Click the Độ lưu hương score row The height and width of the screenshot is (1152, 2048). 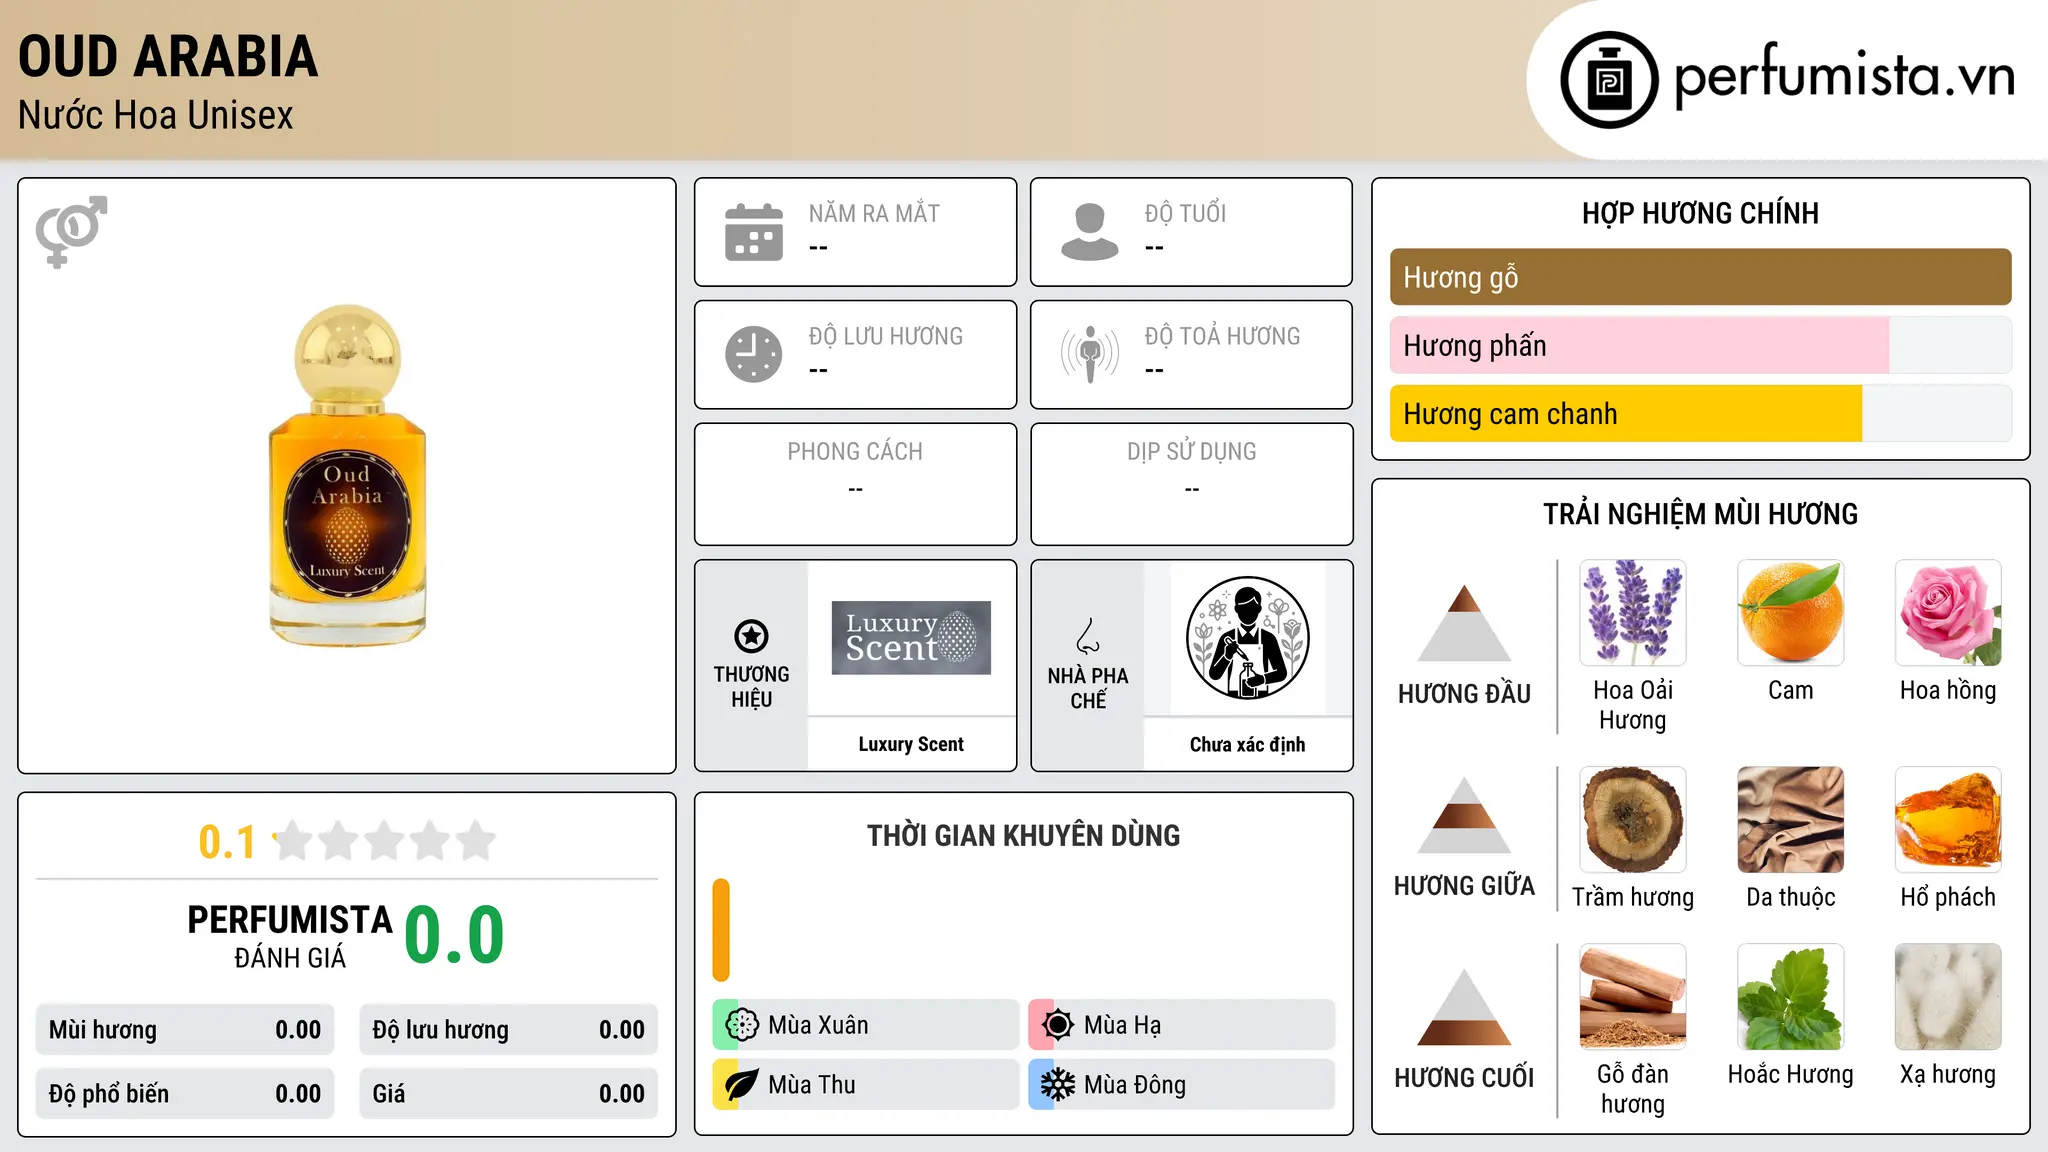[x=509, y=1030]
